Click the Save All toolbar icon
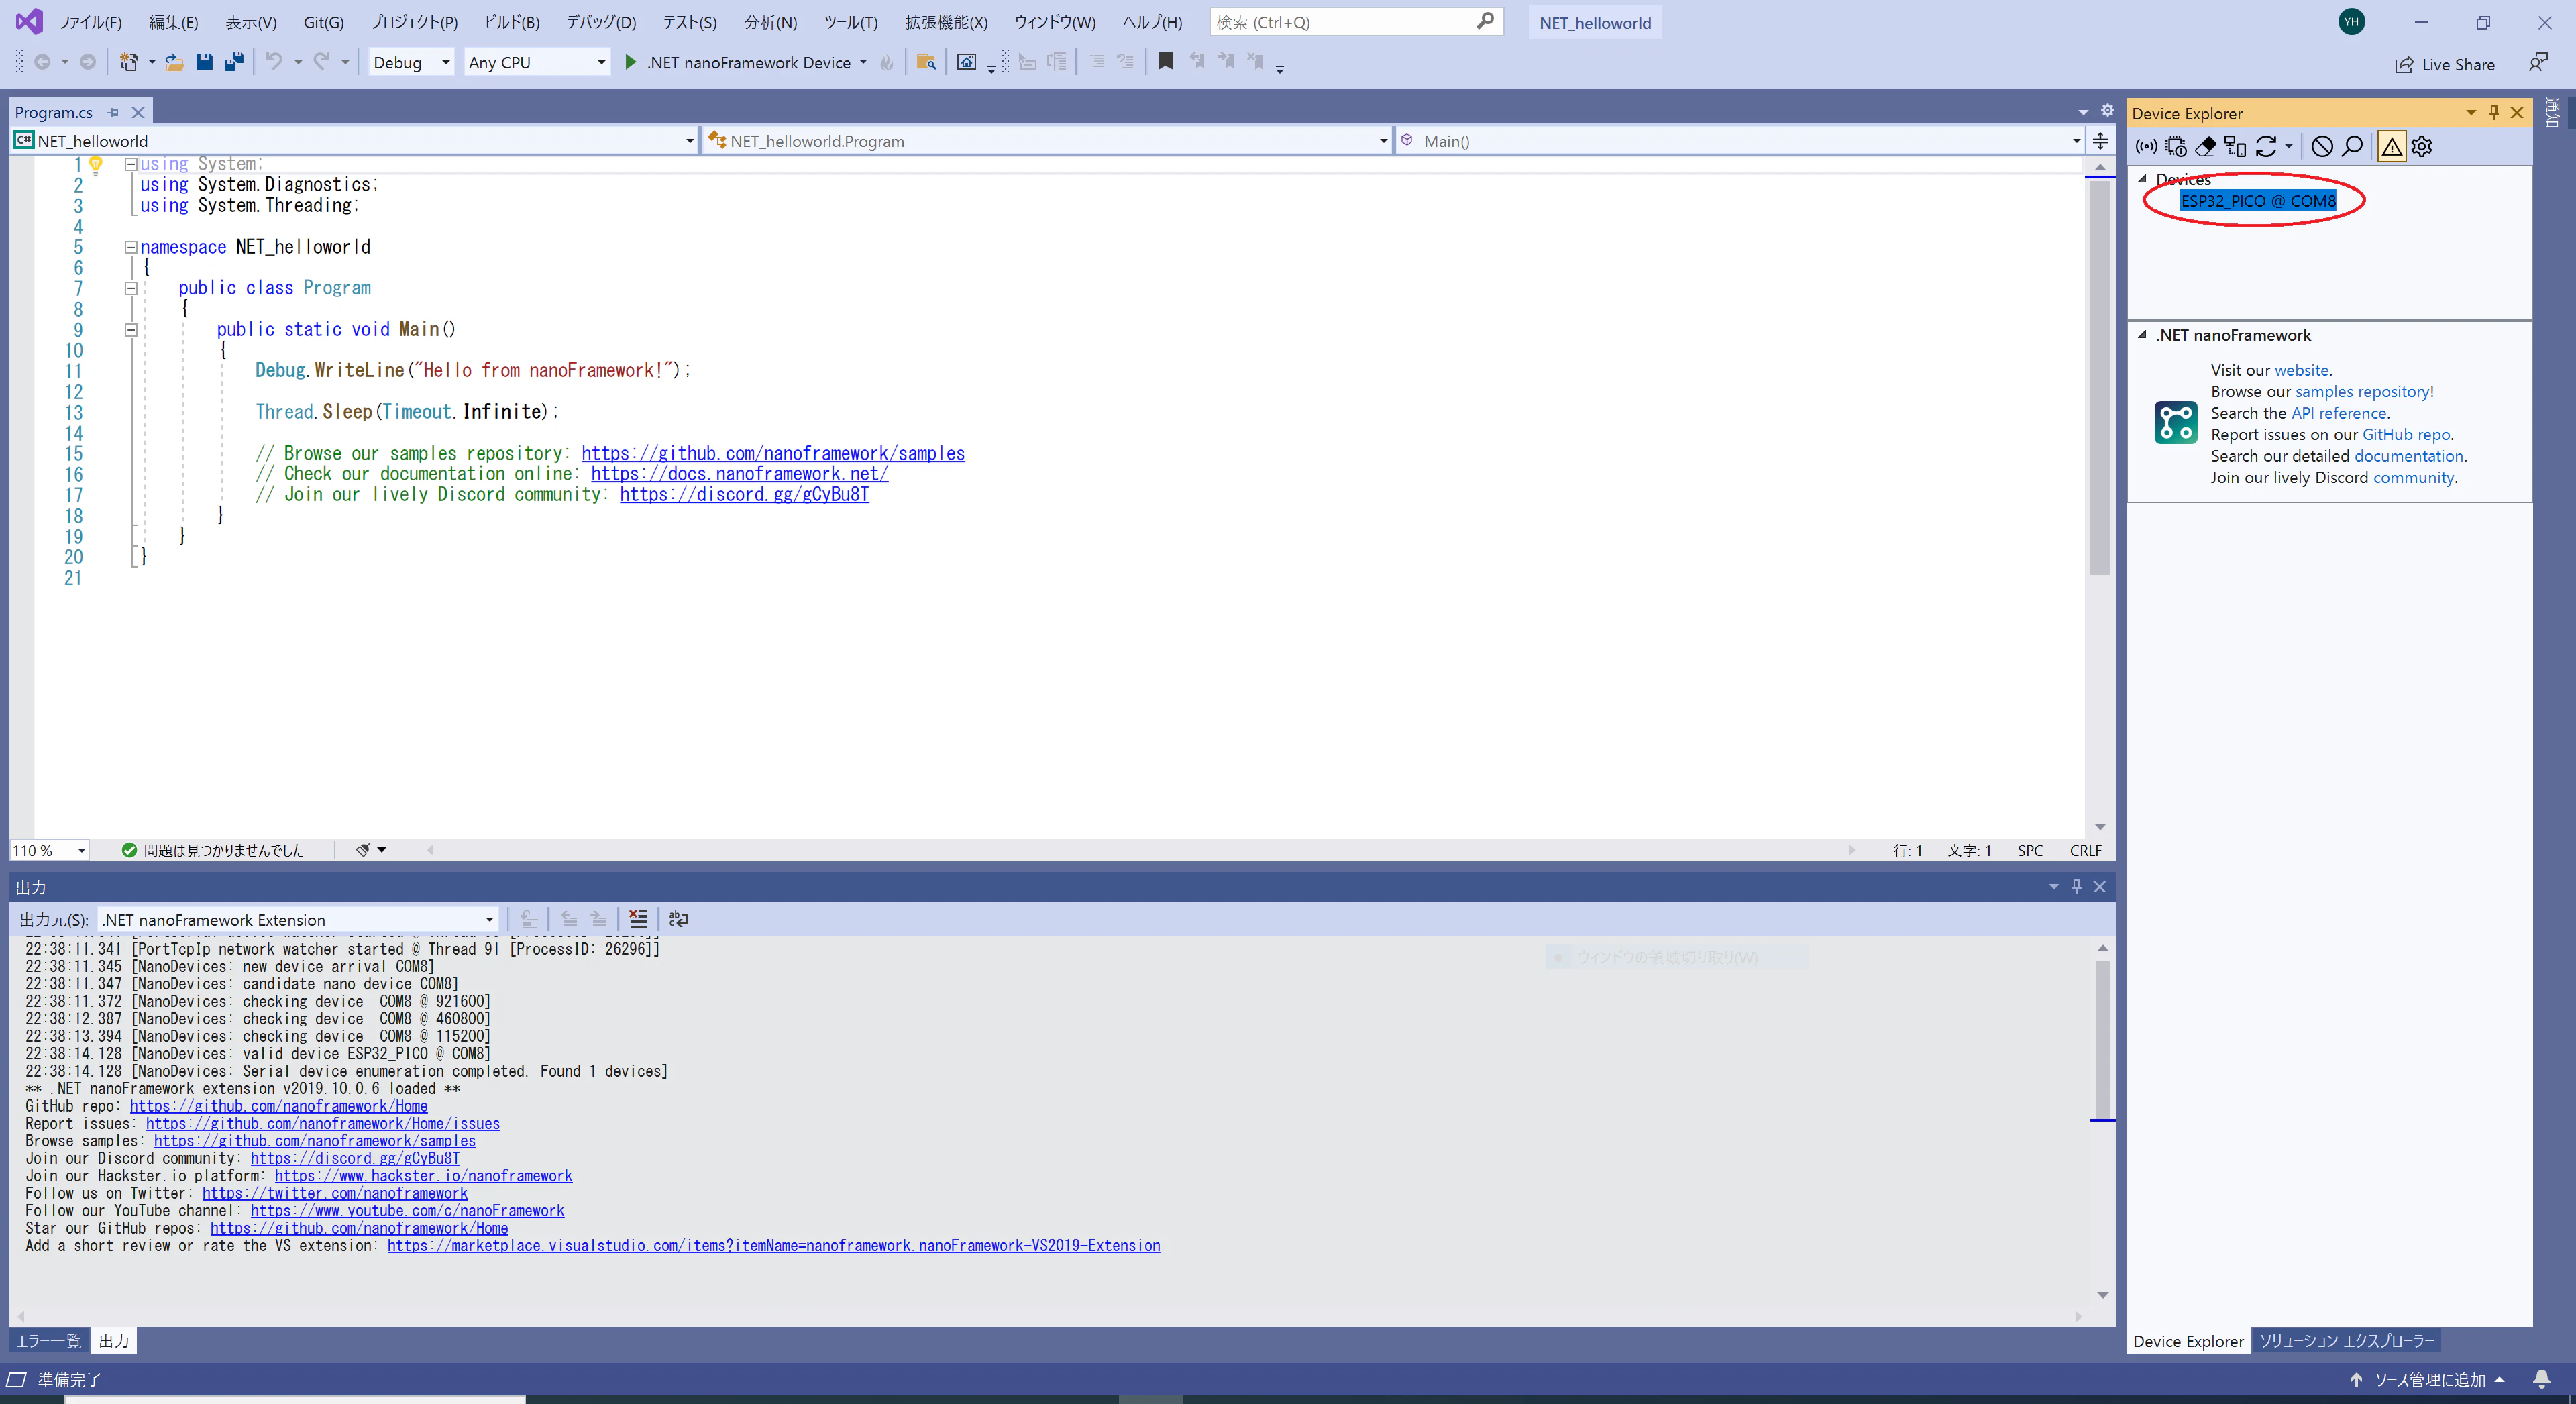 234,62
